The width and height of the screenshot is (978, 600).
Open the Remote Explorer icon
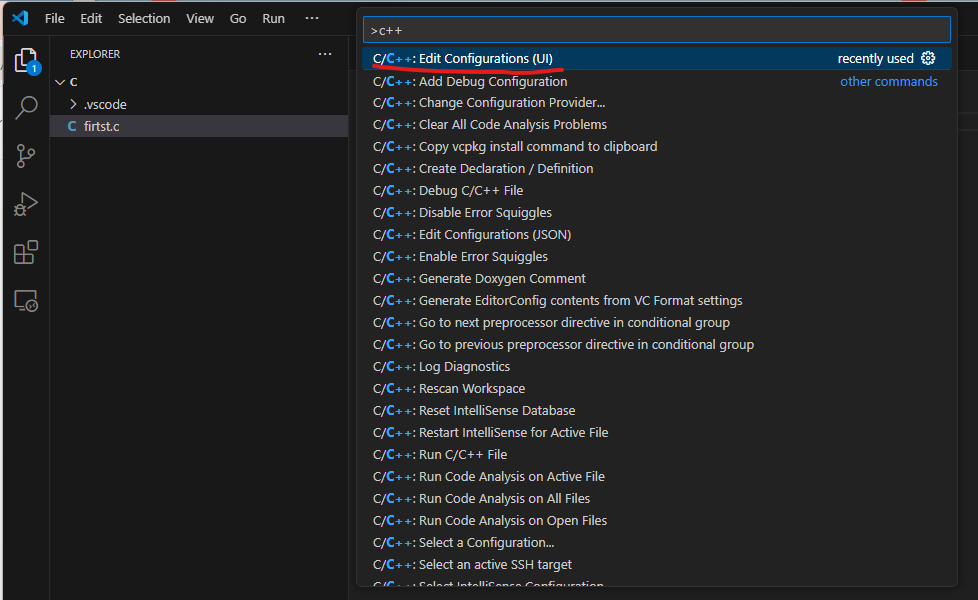[26, 301]
